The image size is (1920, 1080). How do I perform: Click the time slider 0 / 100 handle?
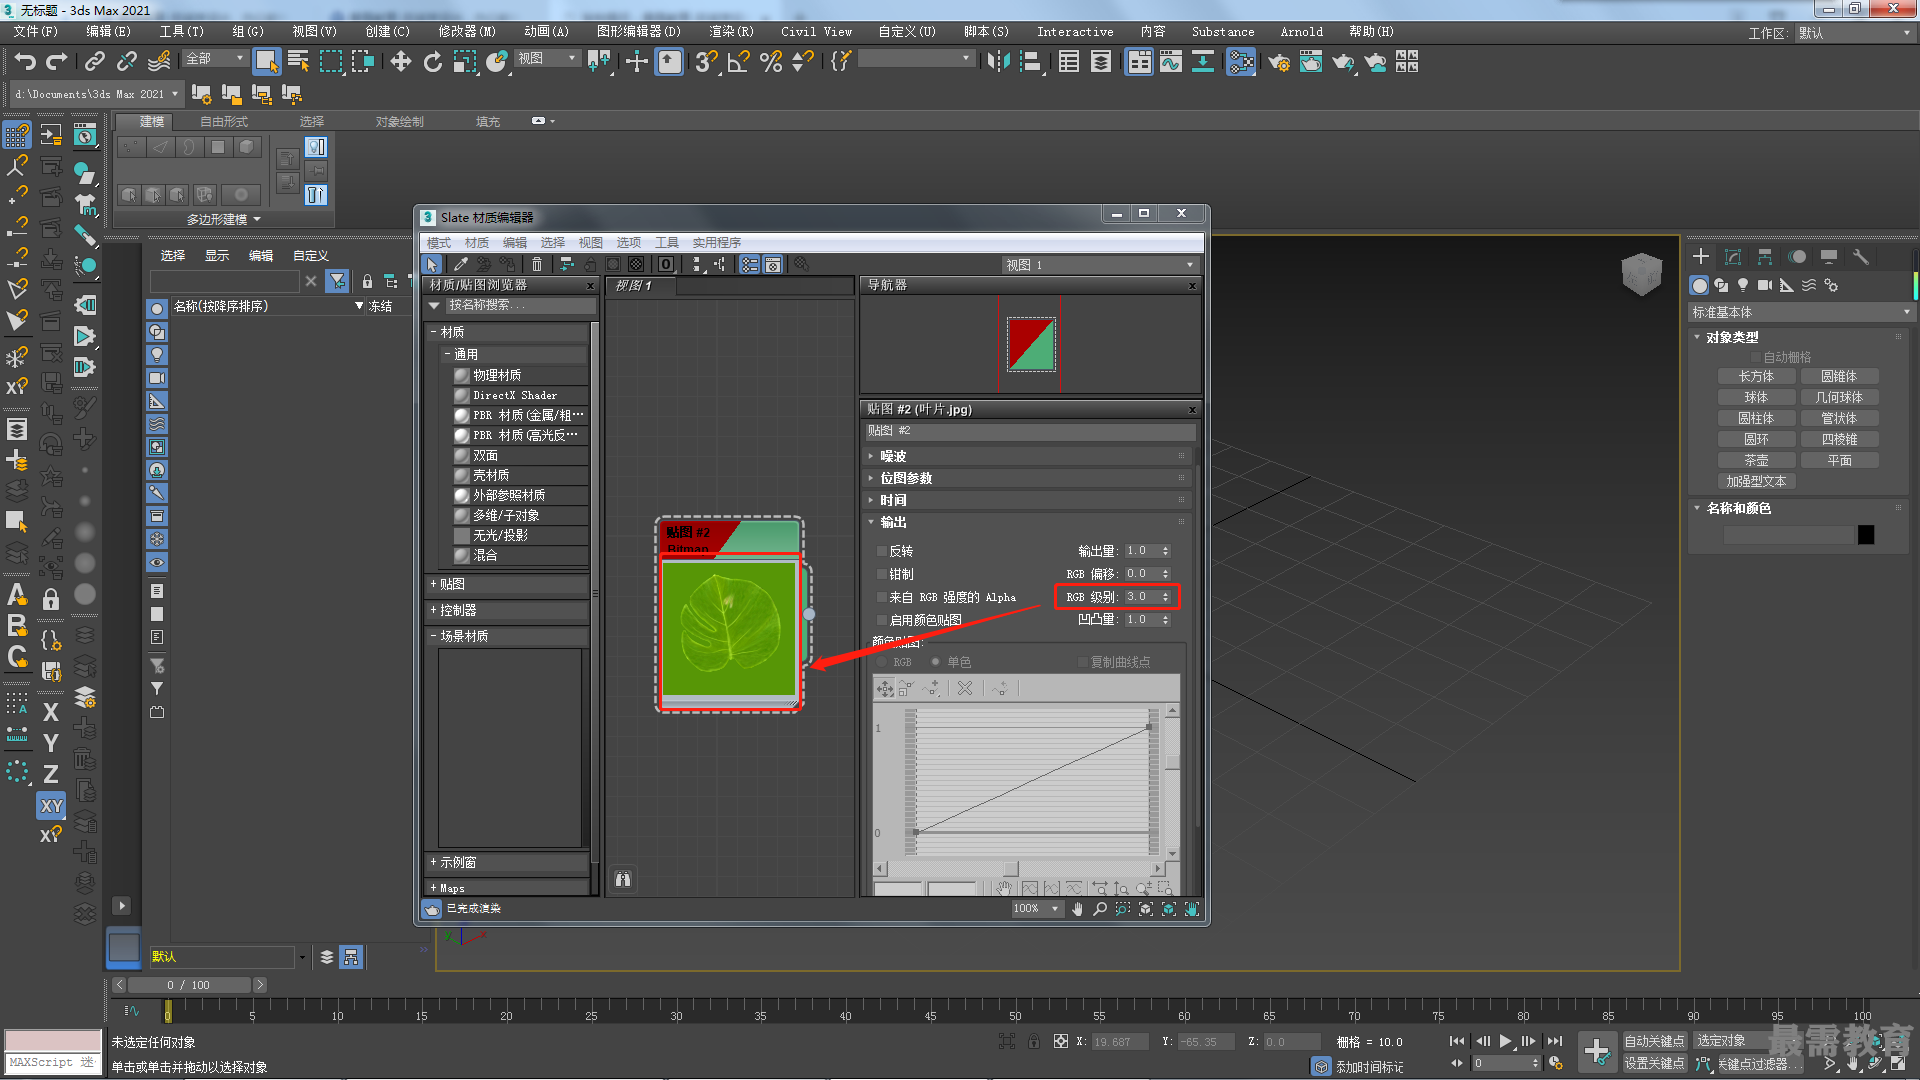click(x=188, y=985)
